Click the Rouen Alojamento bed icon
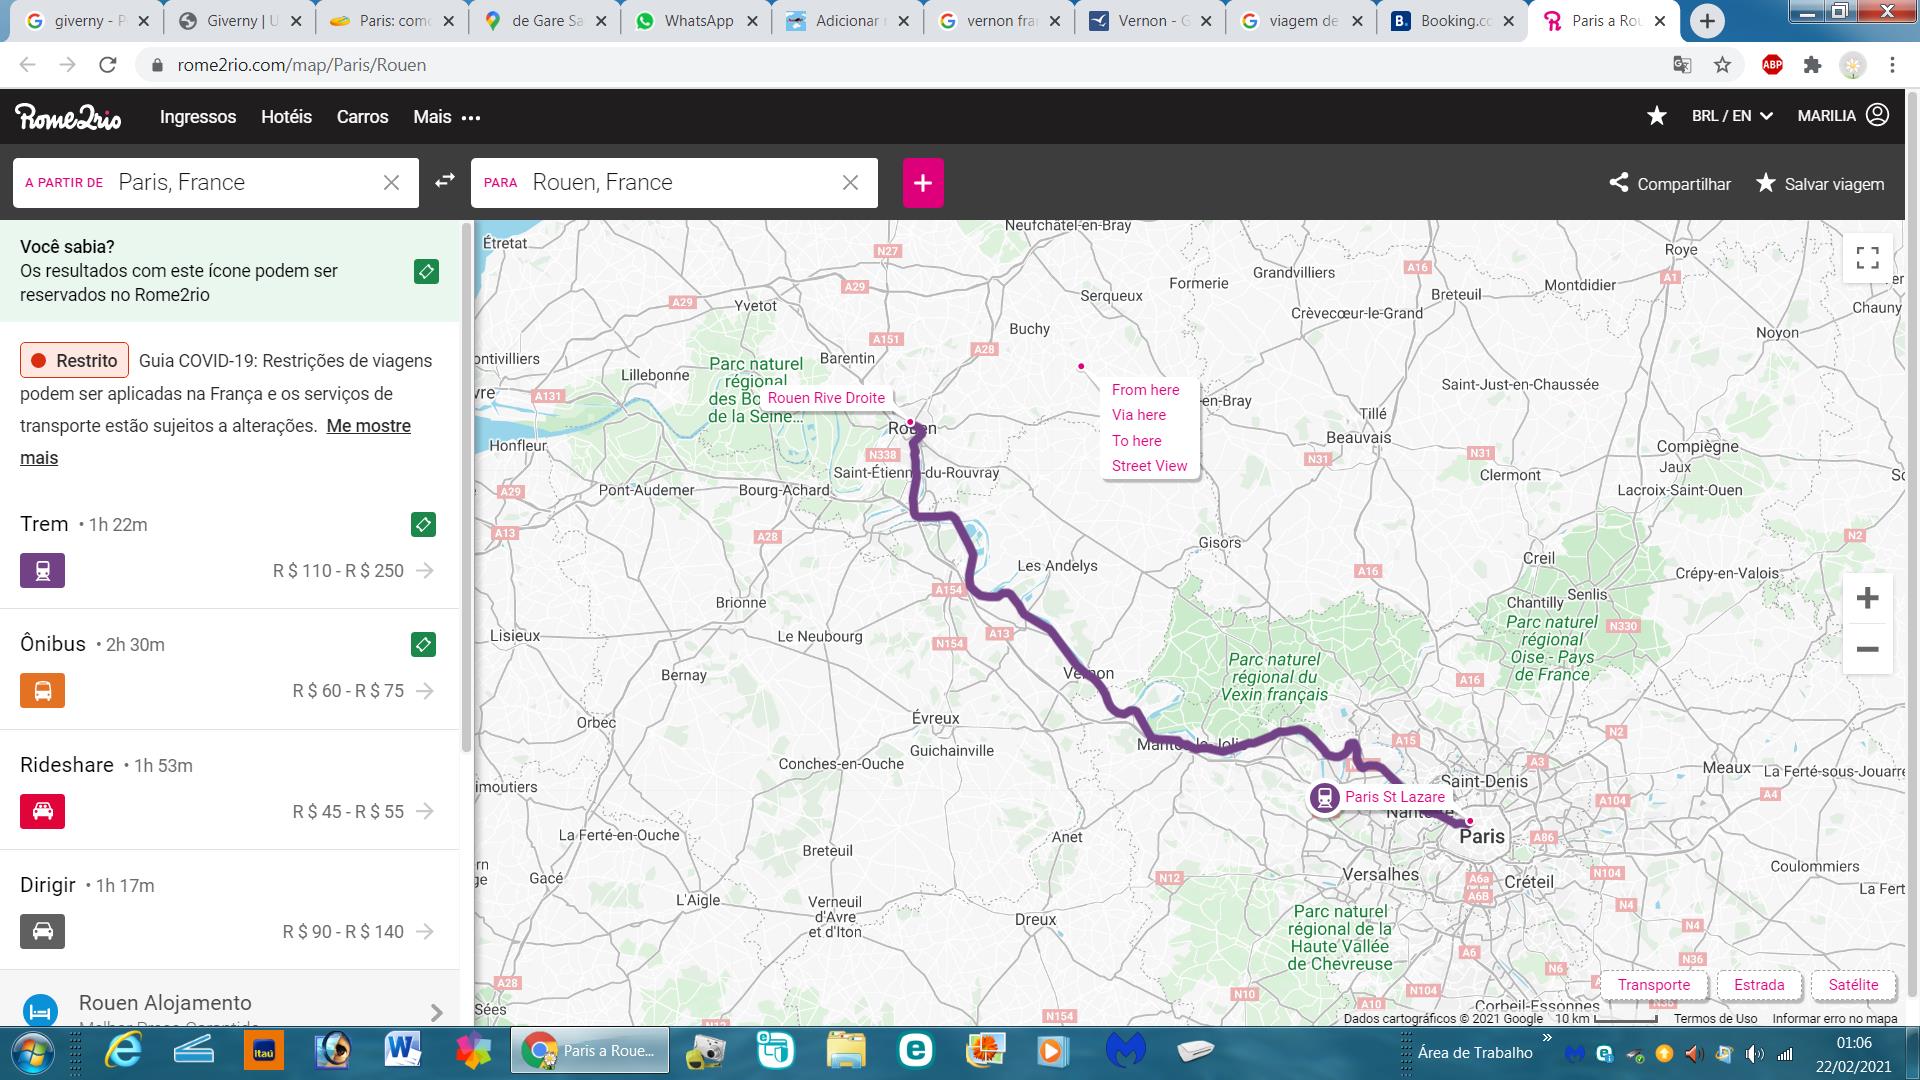Viewport: 1920px width, 1080px height. coord(40,1011)
